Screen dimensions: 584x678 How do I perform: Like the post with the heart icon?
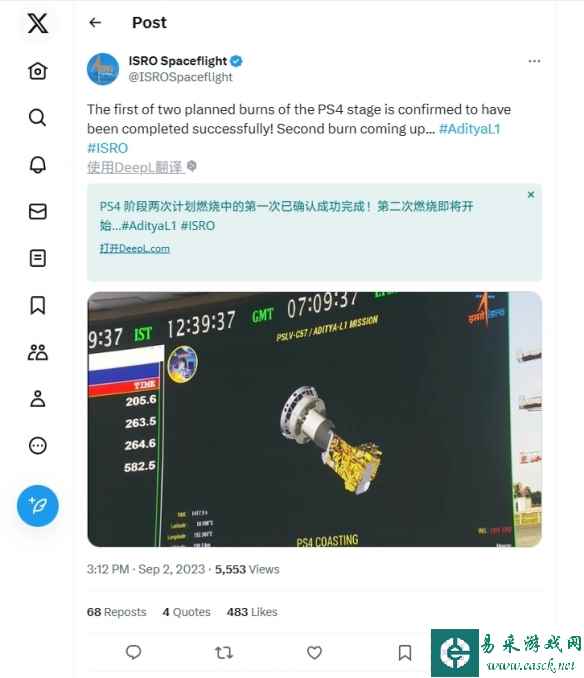point(314,652)
